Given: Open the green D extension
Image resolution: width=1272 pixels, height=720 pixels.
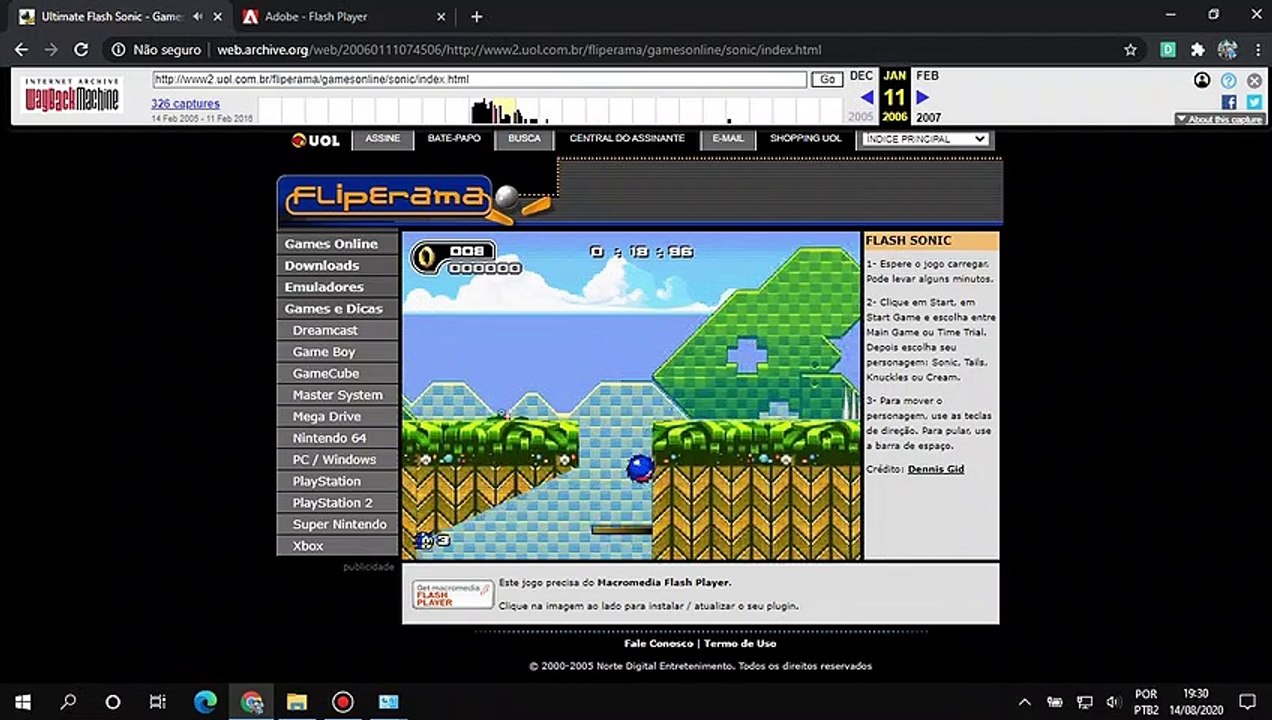Looking at the screenshot, I should point(1168,49).
